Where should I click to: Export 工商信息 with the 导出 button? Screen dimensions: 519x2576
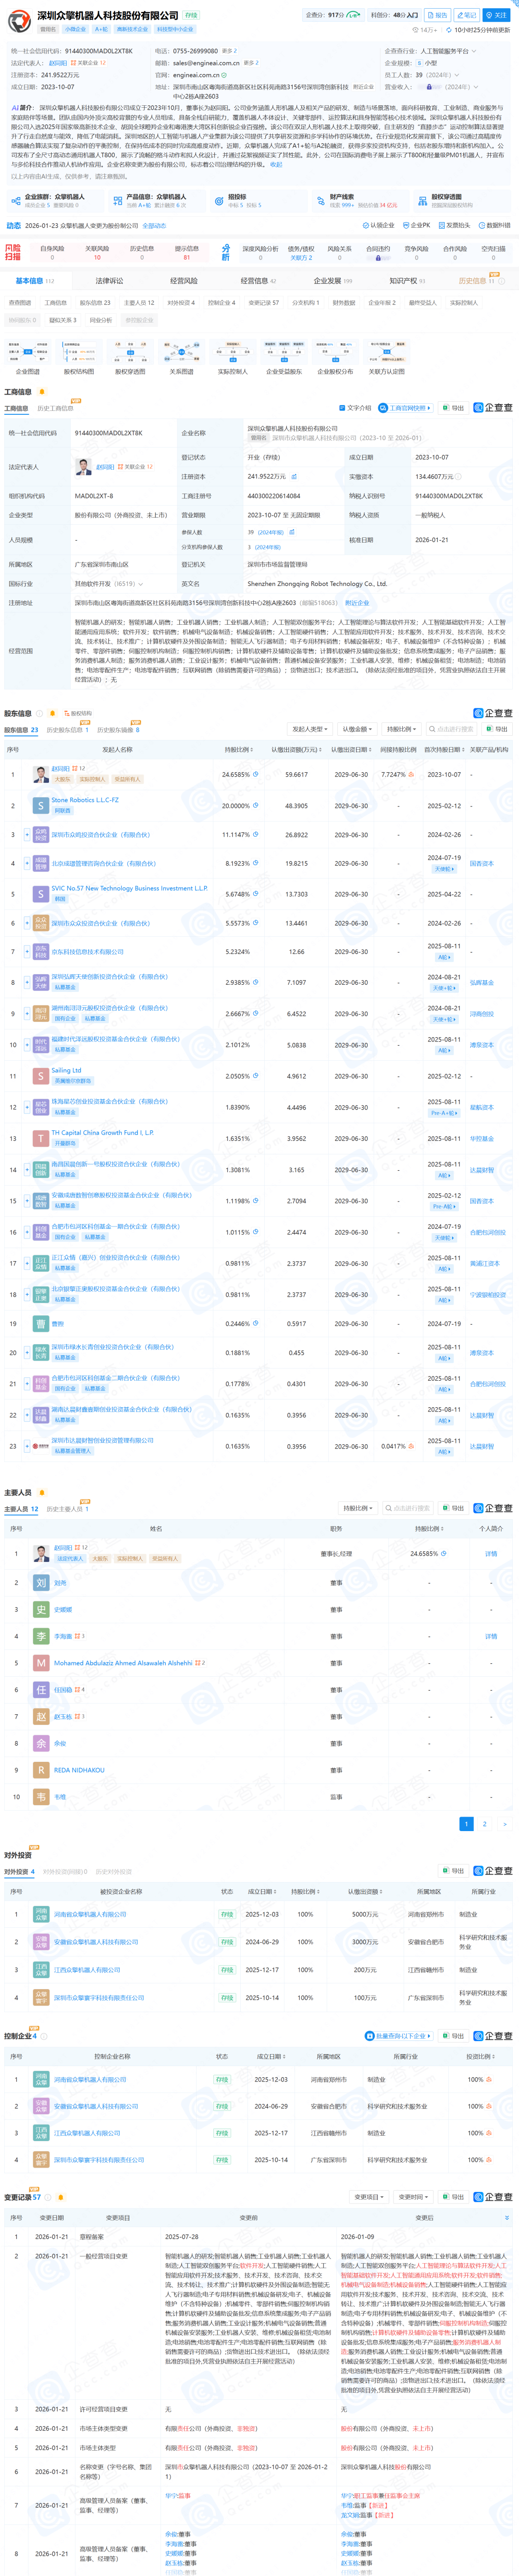click(x=454, y=408)
